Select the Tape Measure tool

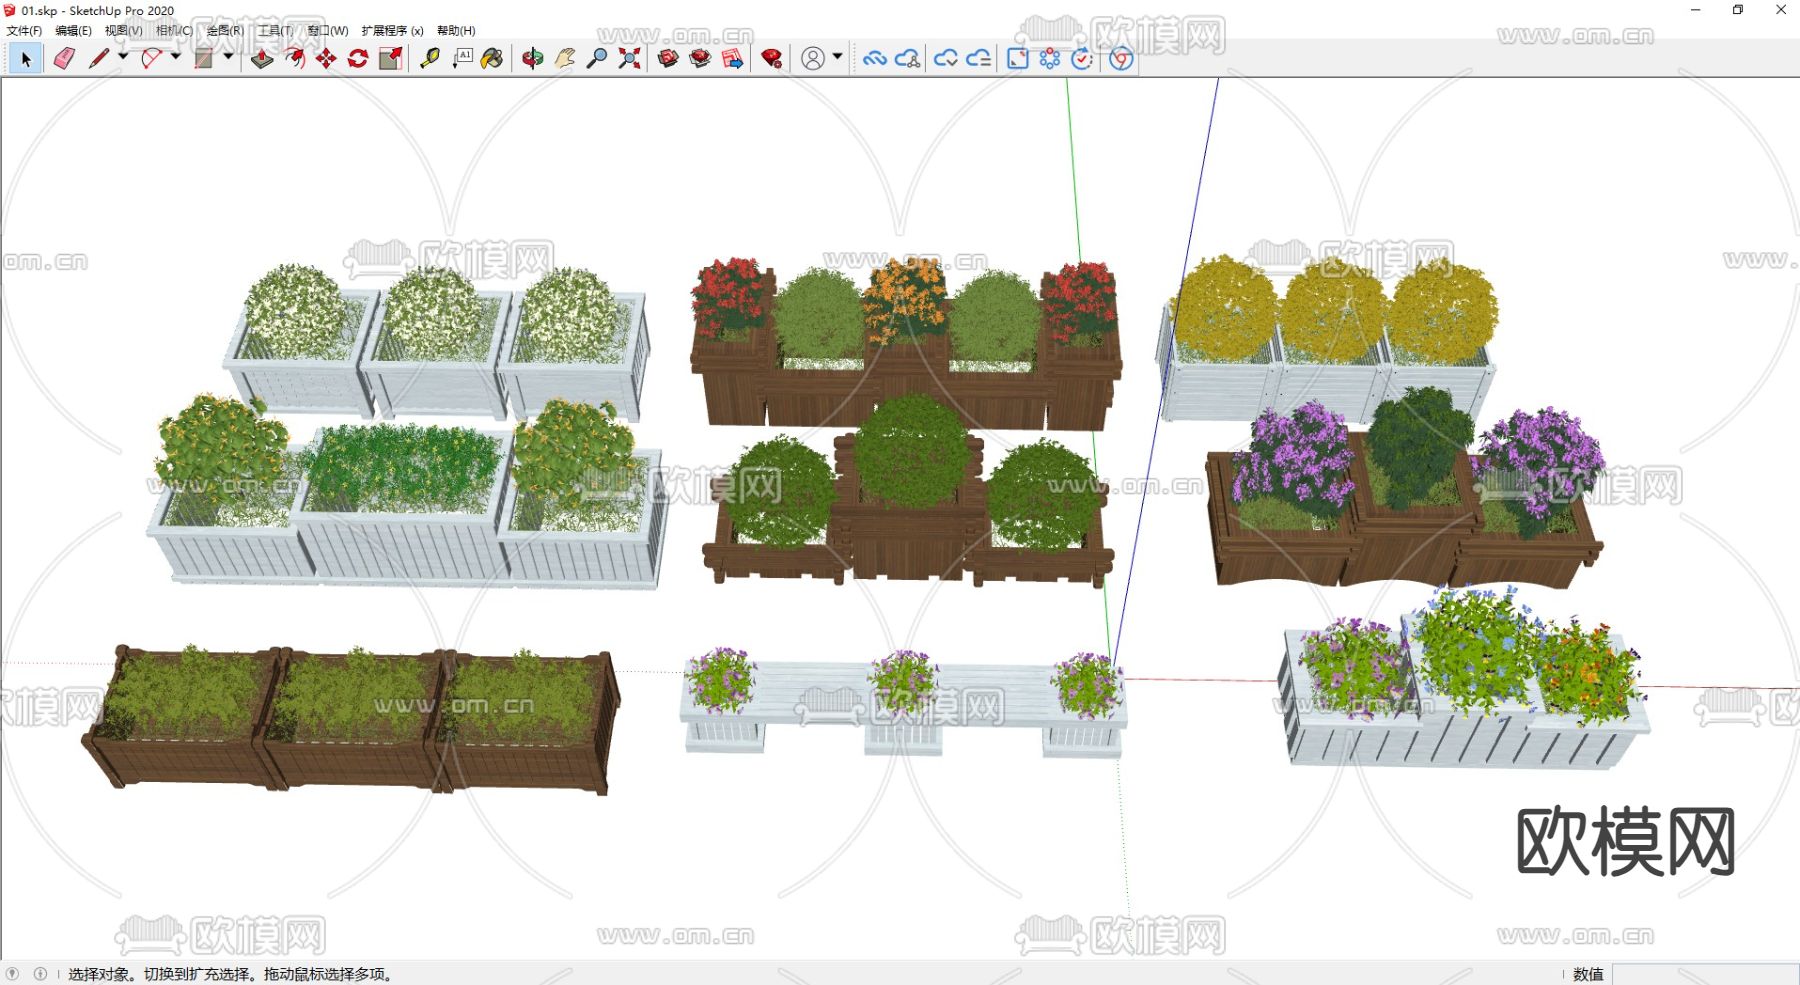430,59
